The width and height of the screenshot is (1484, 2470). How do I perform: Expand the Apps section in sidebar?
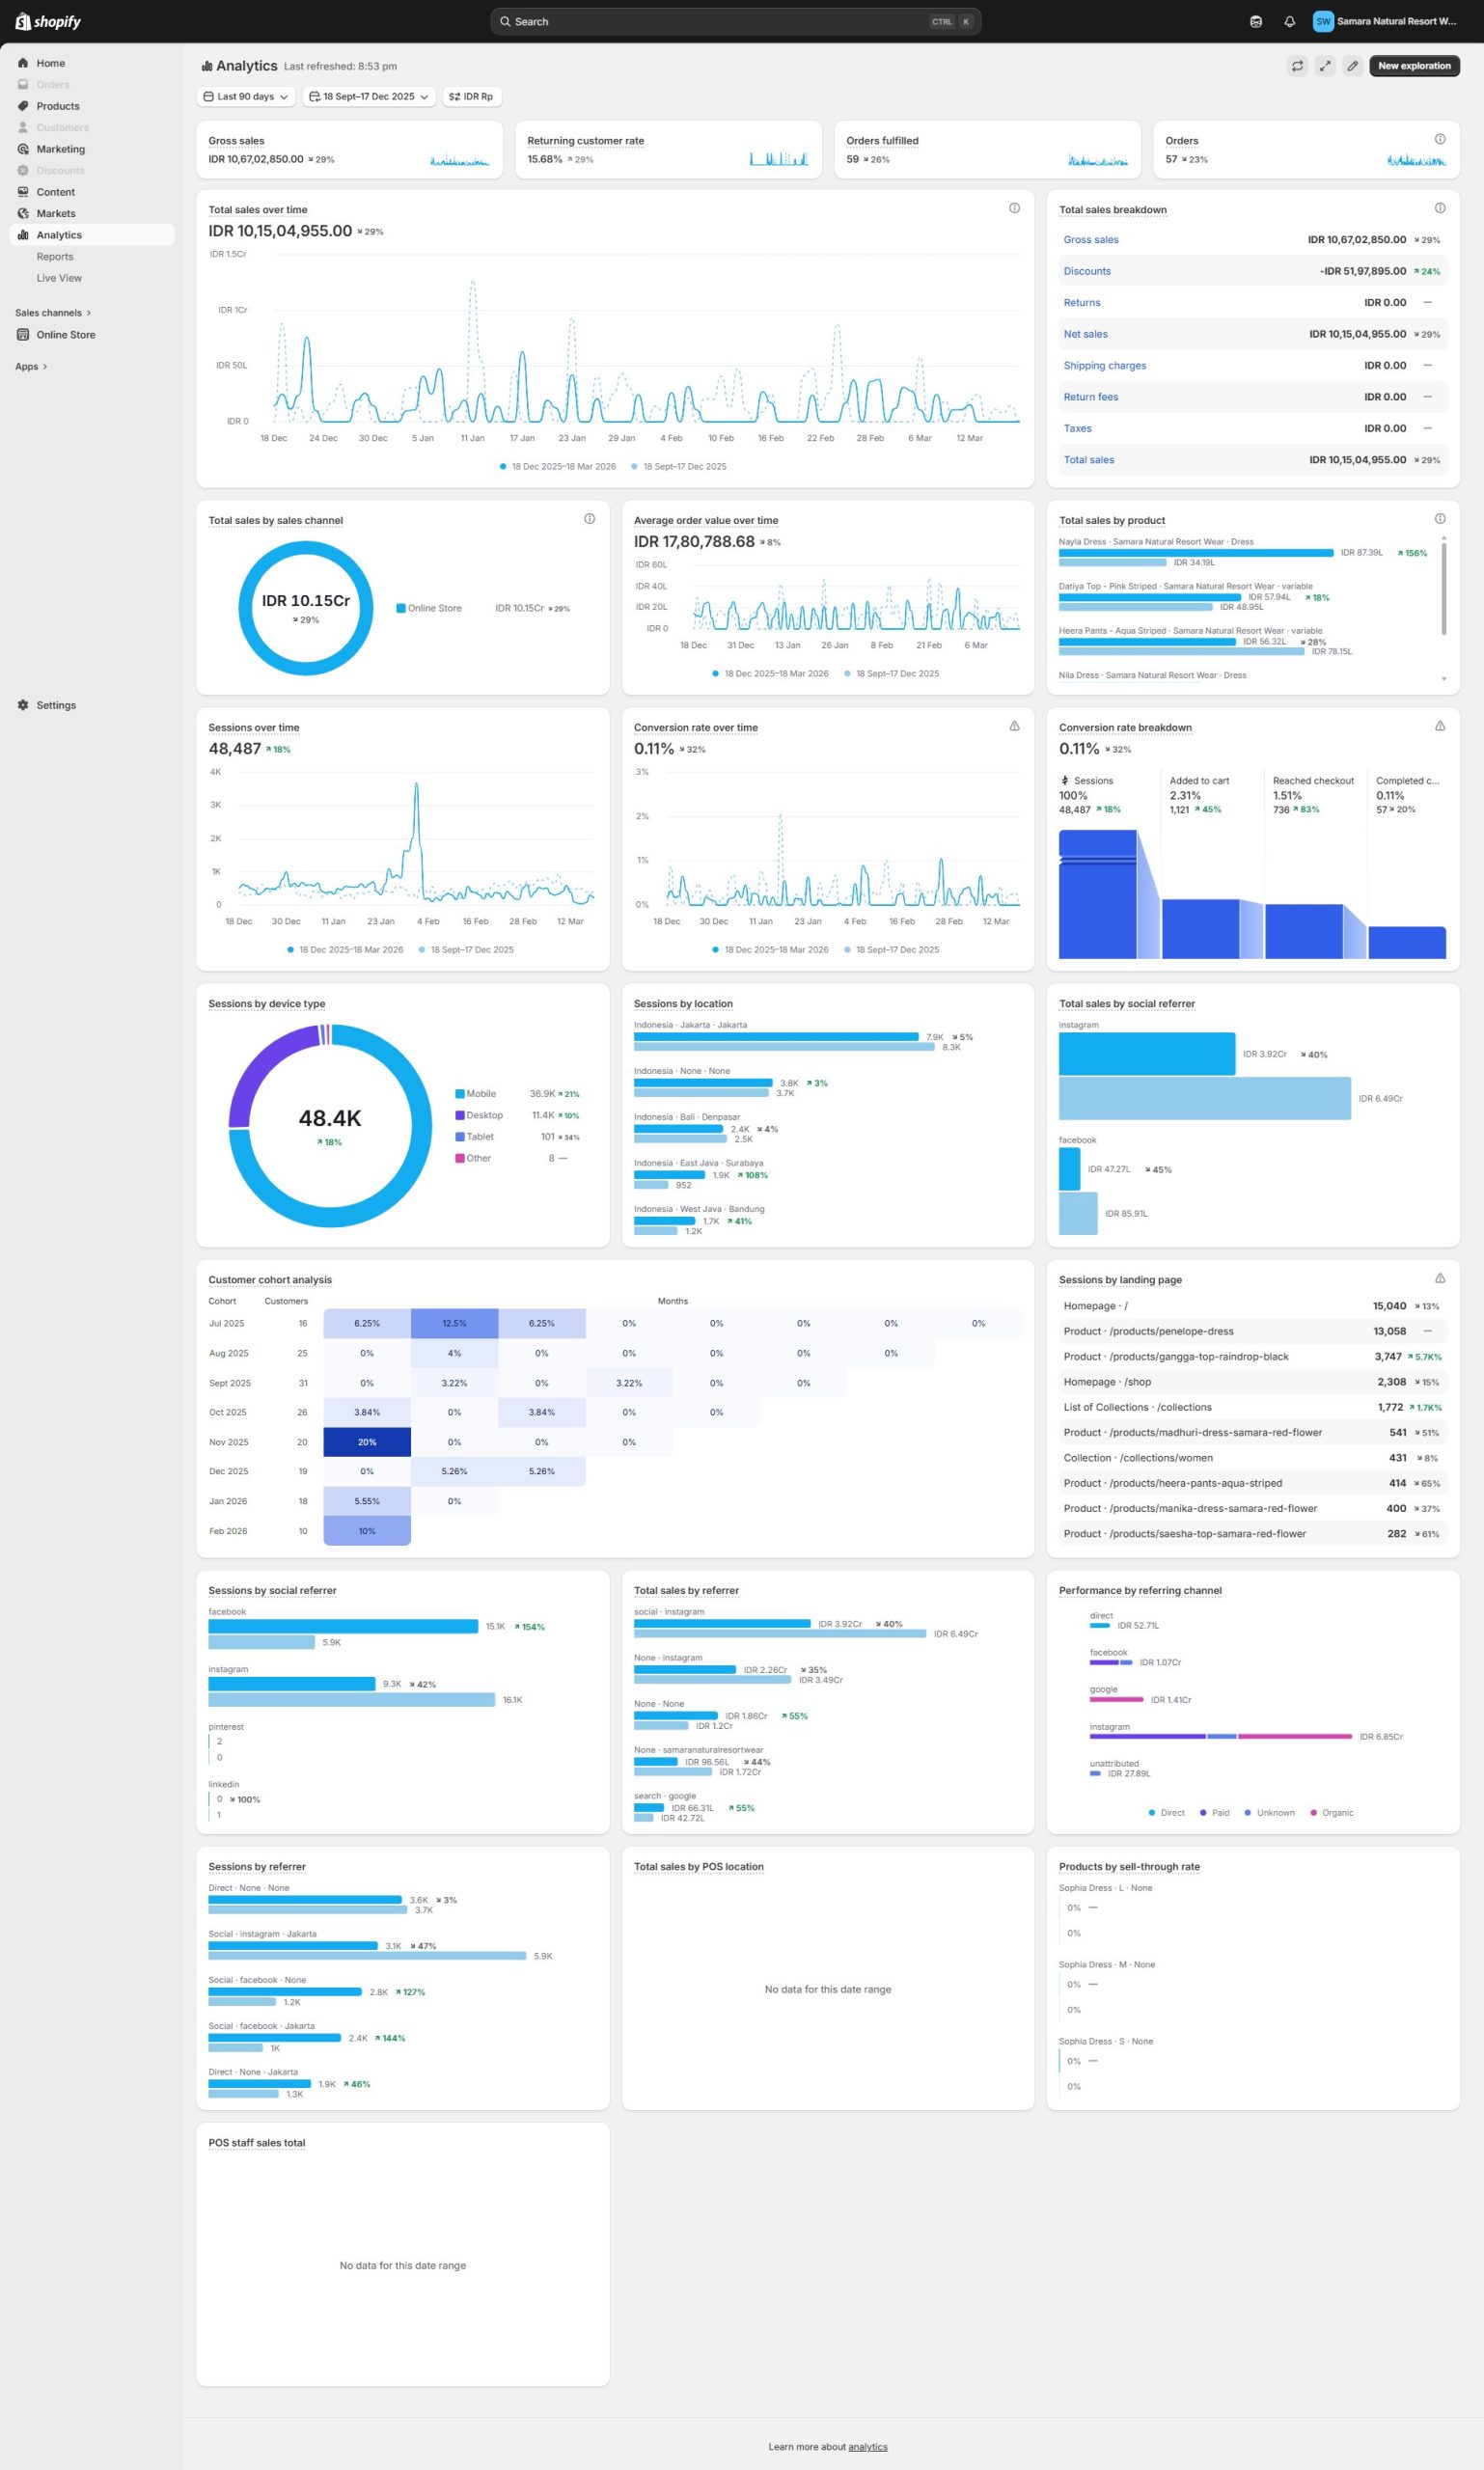[31, 367]
